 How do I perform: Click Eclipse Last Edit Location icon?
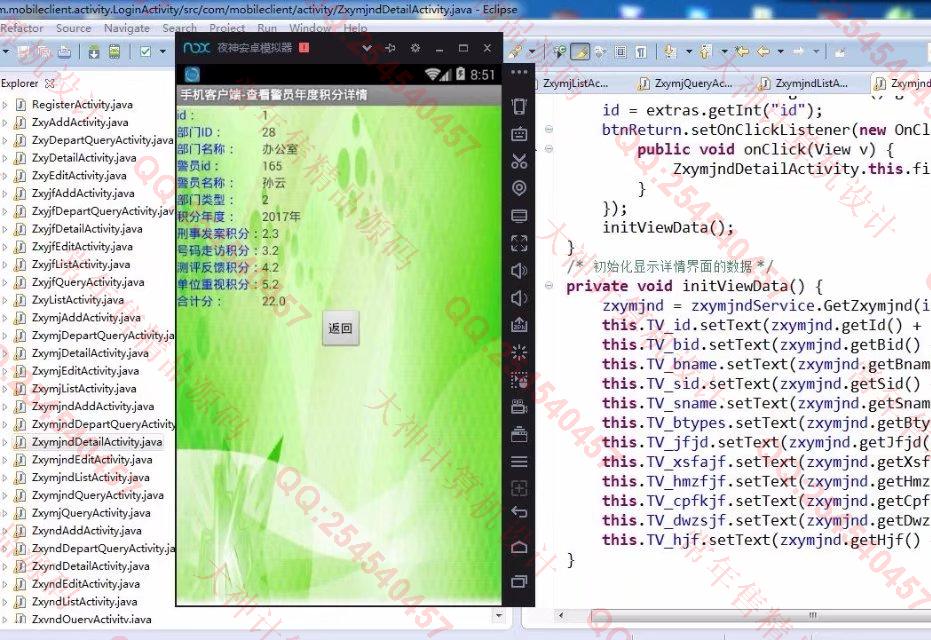742,52
